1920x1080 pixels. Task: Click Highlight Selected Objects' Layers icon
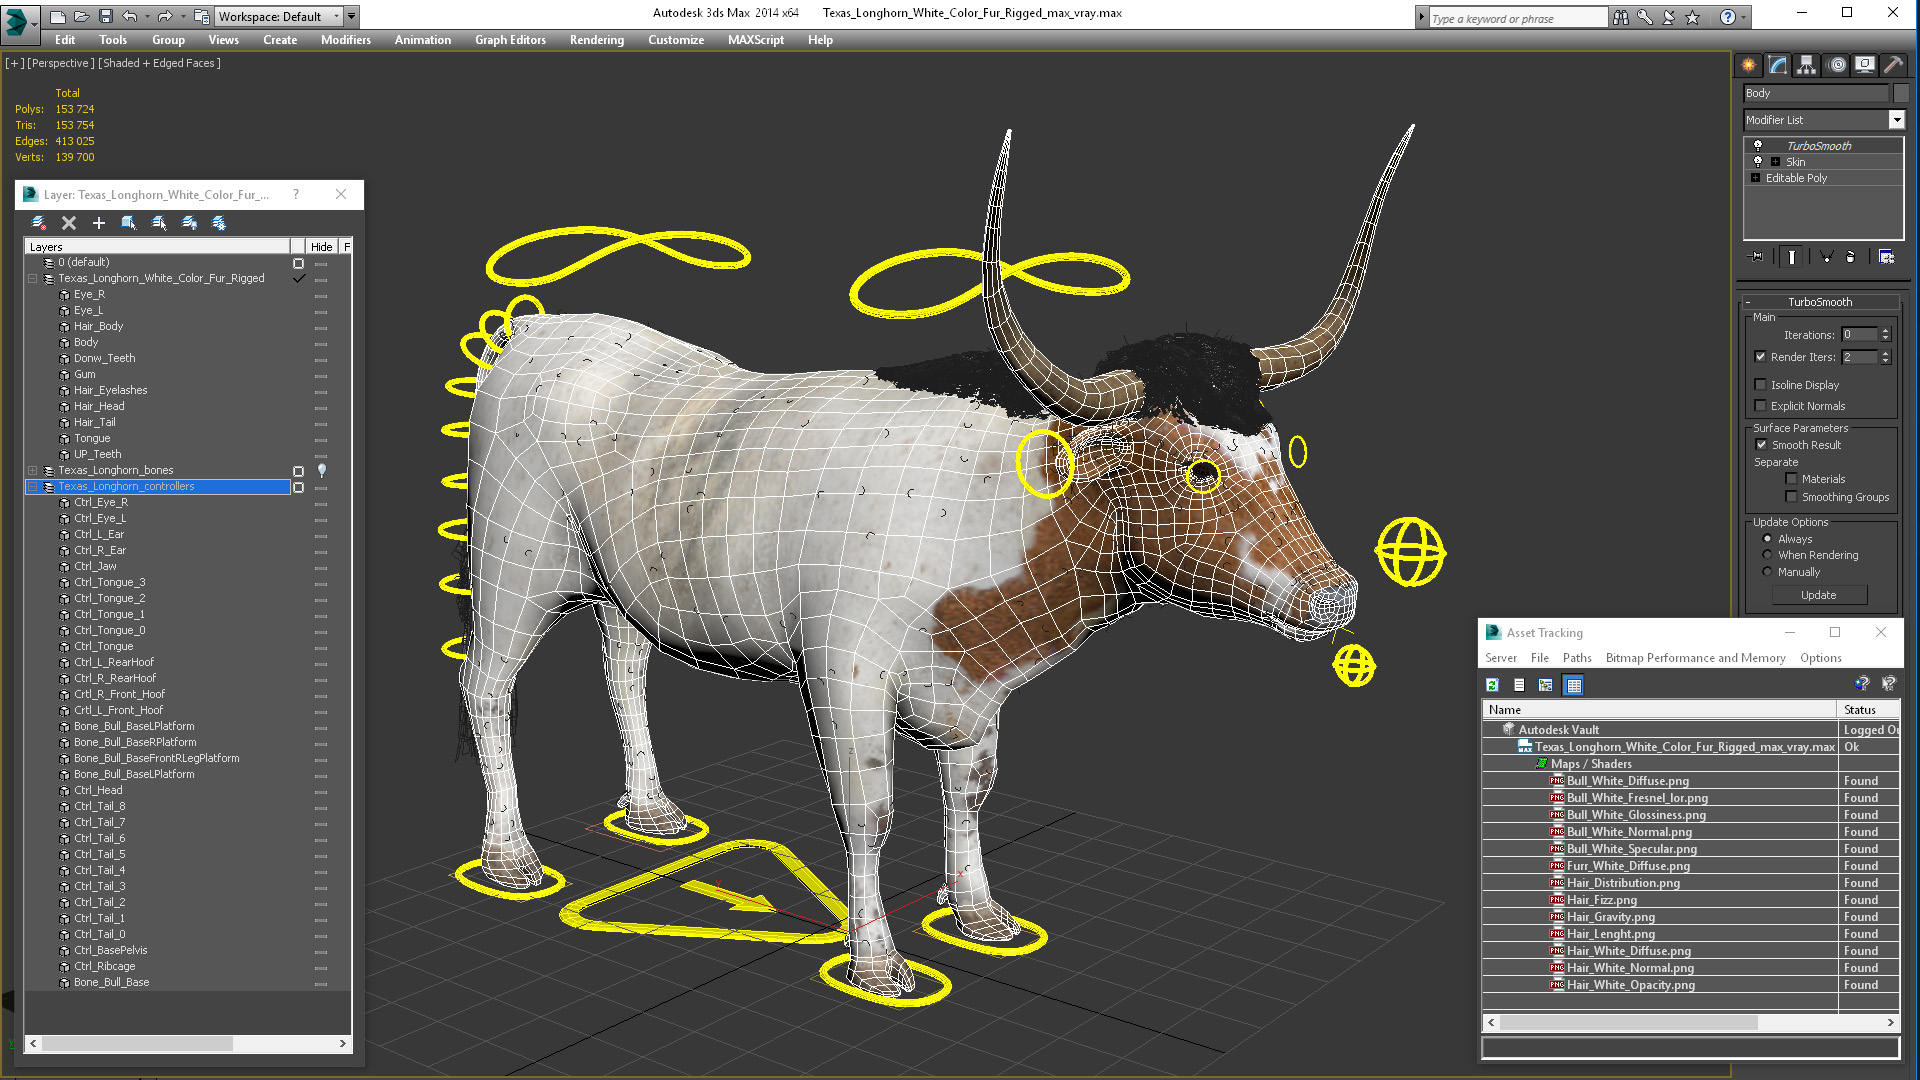[x=159, y=223]
